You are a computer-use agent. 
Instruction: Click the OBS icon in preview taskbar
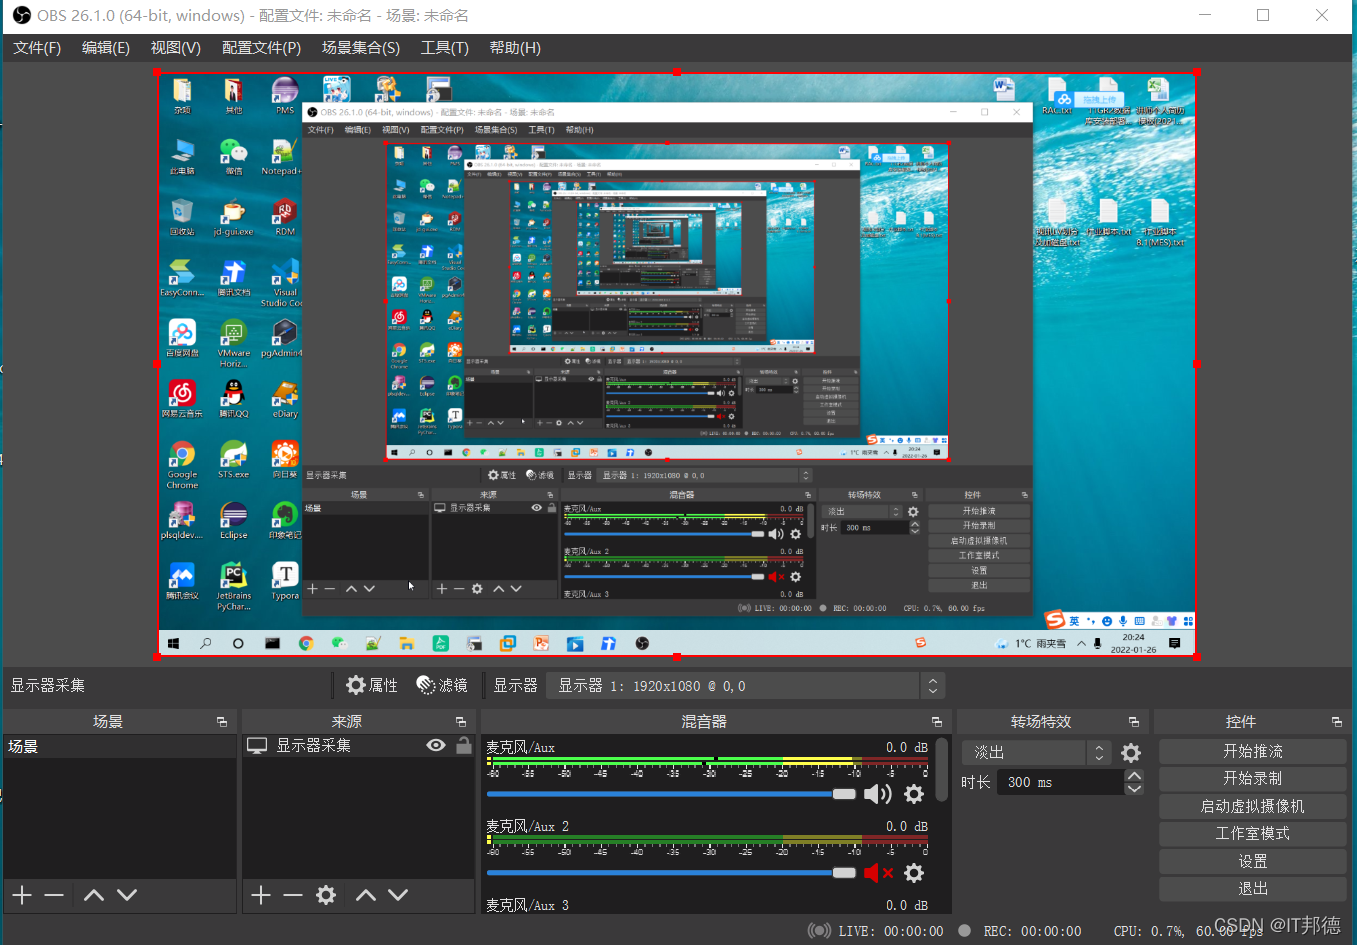pos(642,643)
